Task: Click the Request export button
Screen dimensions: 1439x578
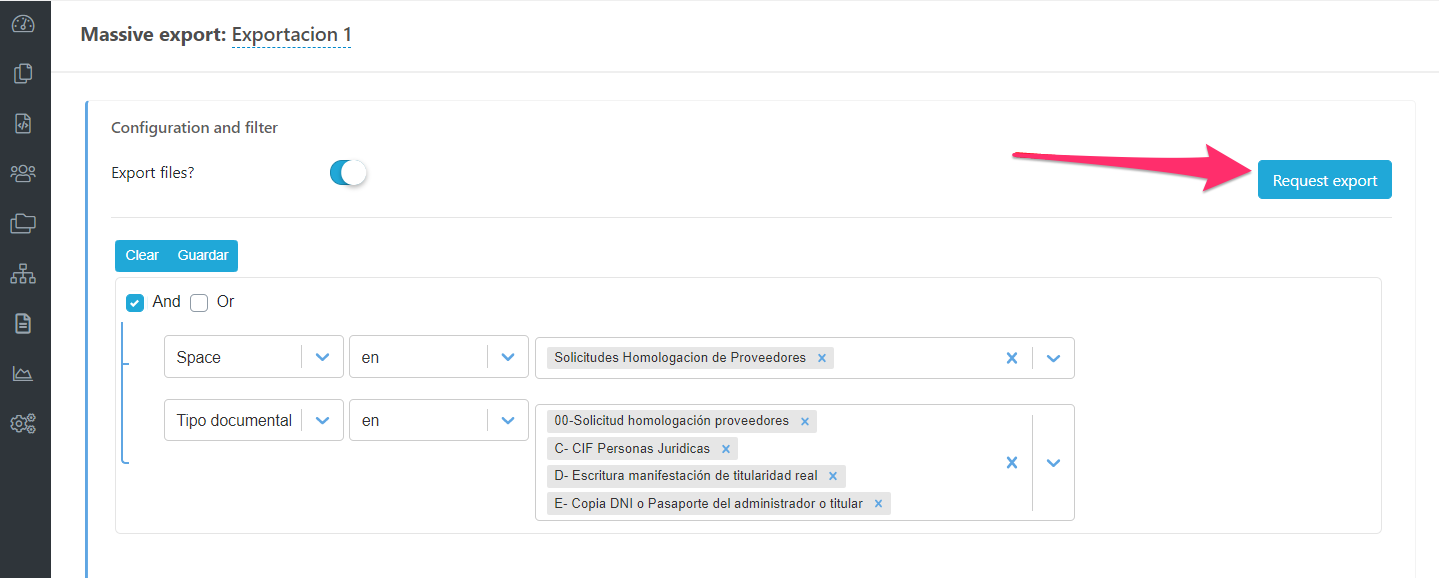Action: coord(1324,180)
